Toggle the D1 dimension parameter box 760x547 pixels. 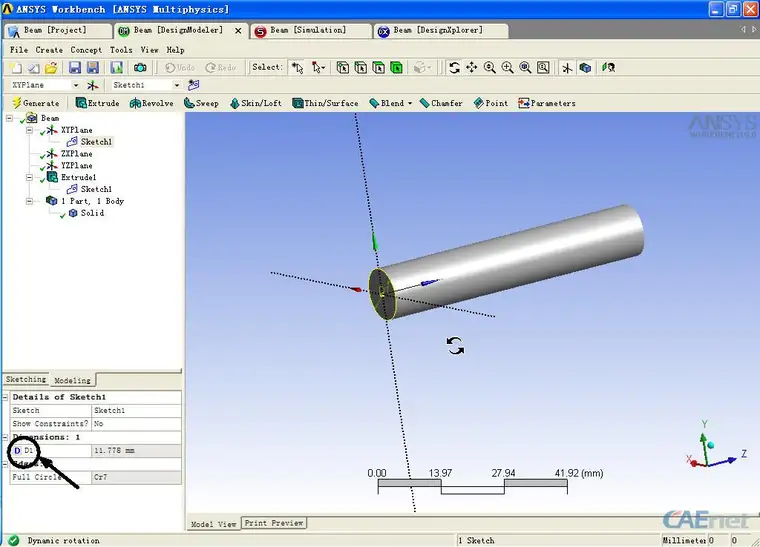[17, 451]
